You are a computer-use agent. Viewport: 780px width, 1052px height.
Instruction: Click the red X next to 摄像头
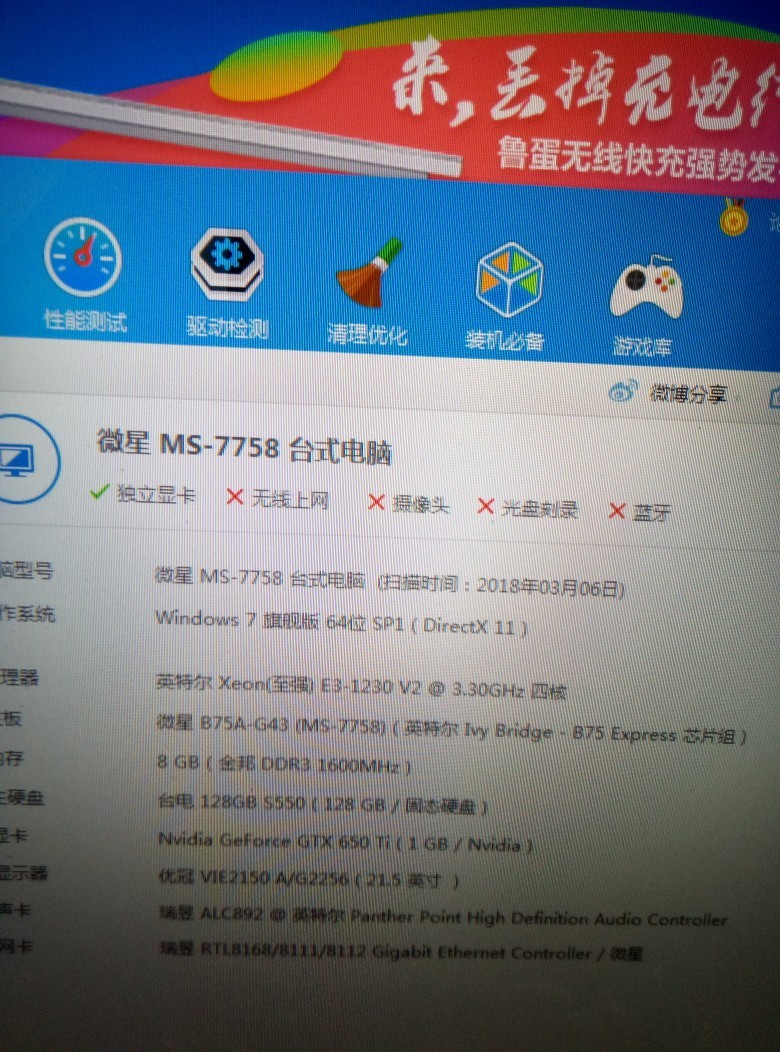[x=376, y=503]
